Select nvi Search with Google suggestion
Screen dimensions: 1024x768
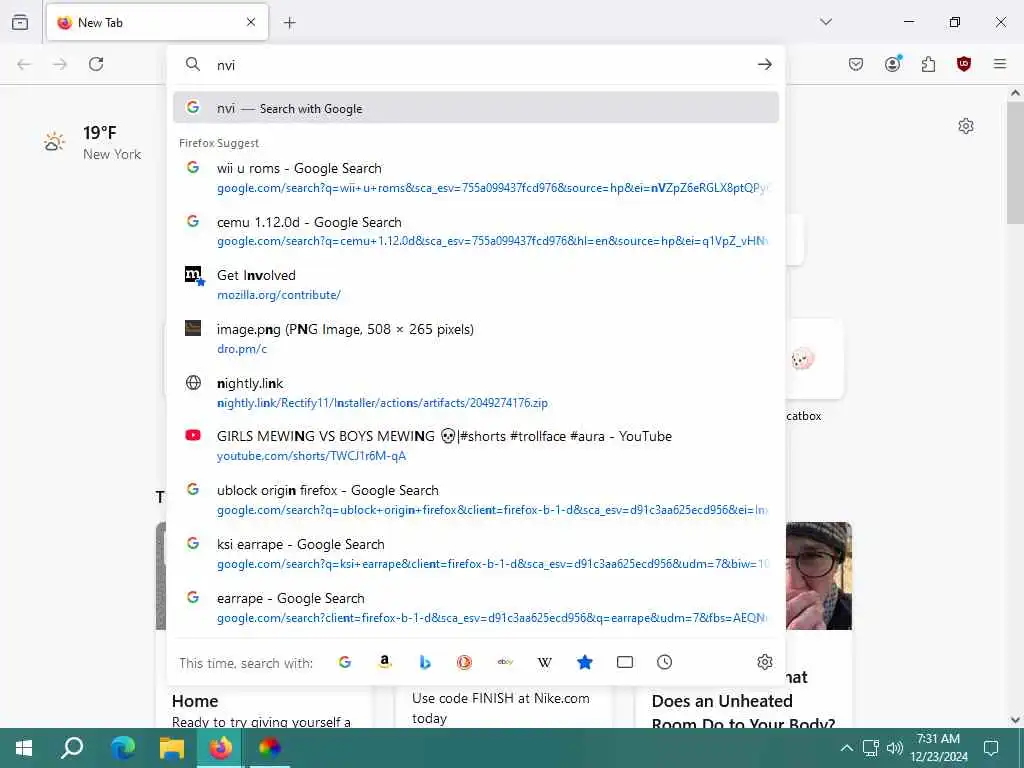pos(476,108)
